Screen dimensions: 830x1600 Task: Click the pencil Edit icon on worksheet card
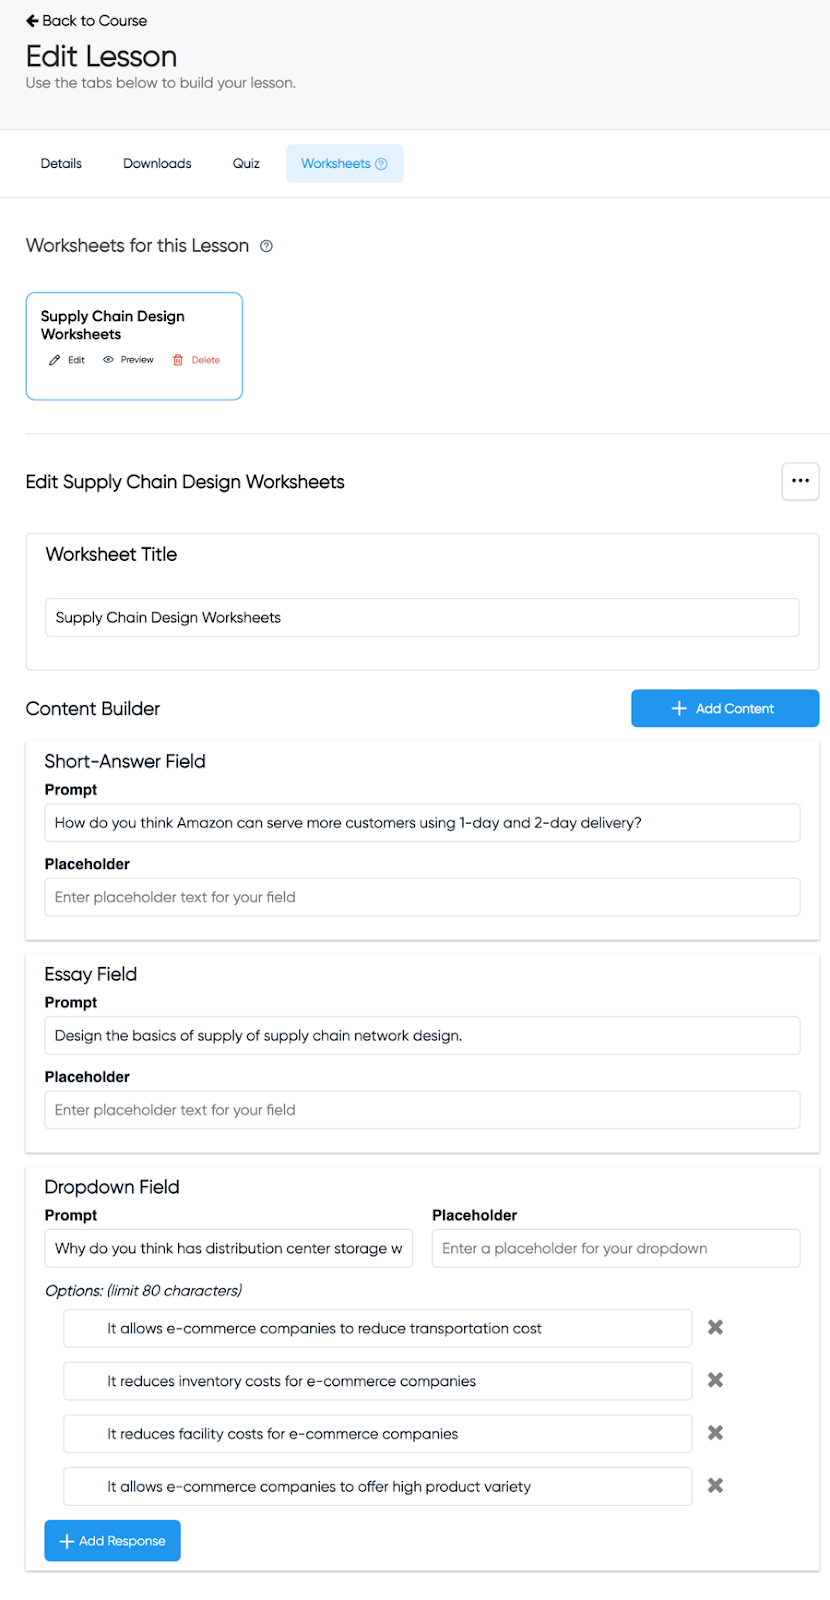[55, 360]
